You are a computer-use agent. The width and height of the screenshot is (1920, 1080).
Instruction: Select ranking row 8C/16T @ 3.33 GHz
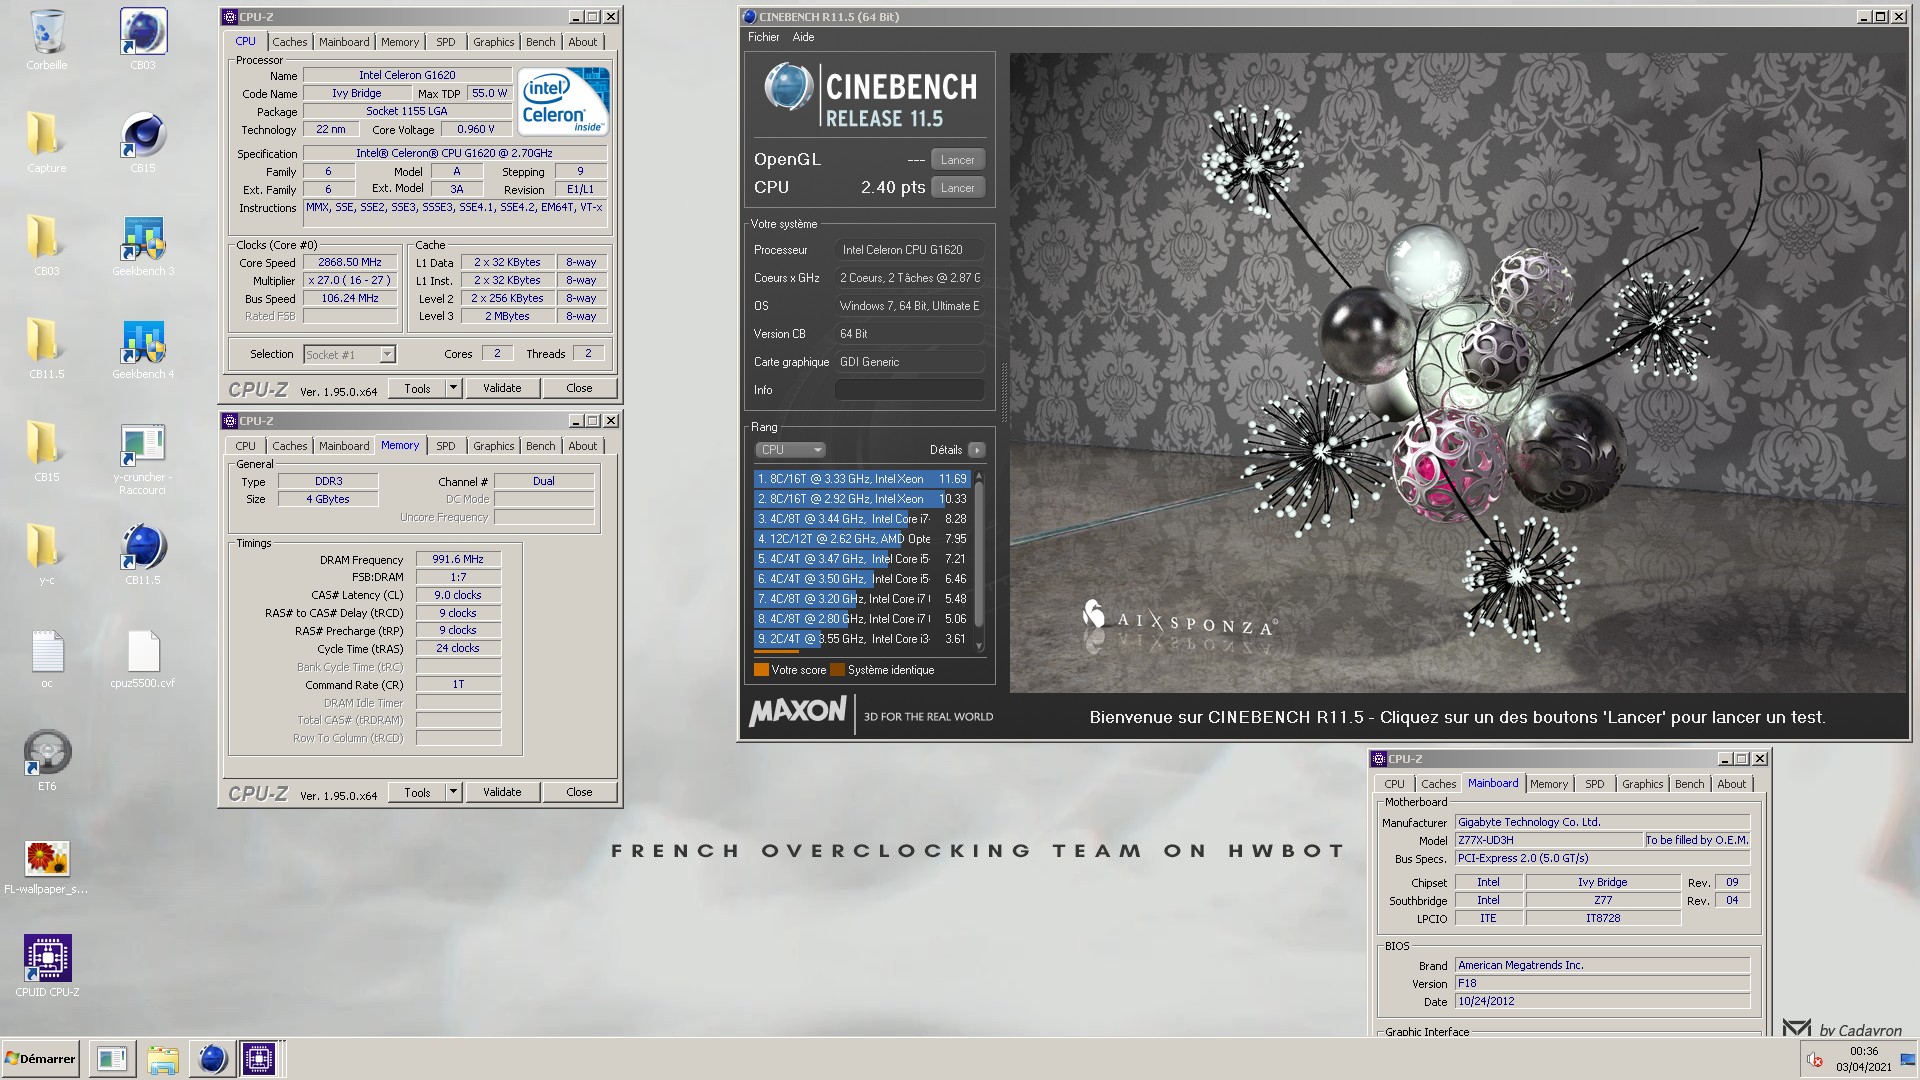tap(862, 479)
